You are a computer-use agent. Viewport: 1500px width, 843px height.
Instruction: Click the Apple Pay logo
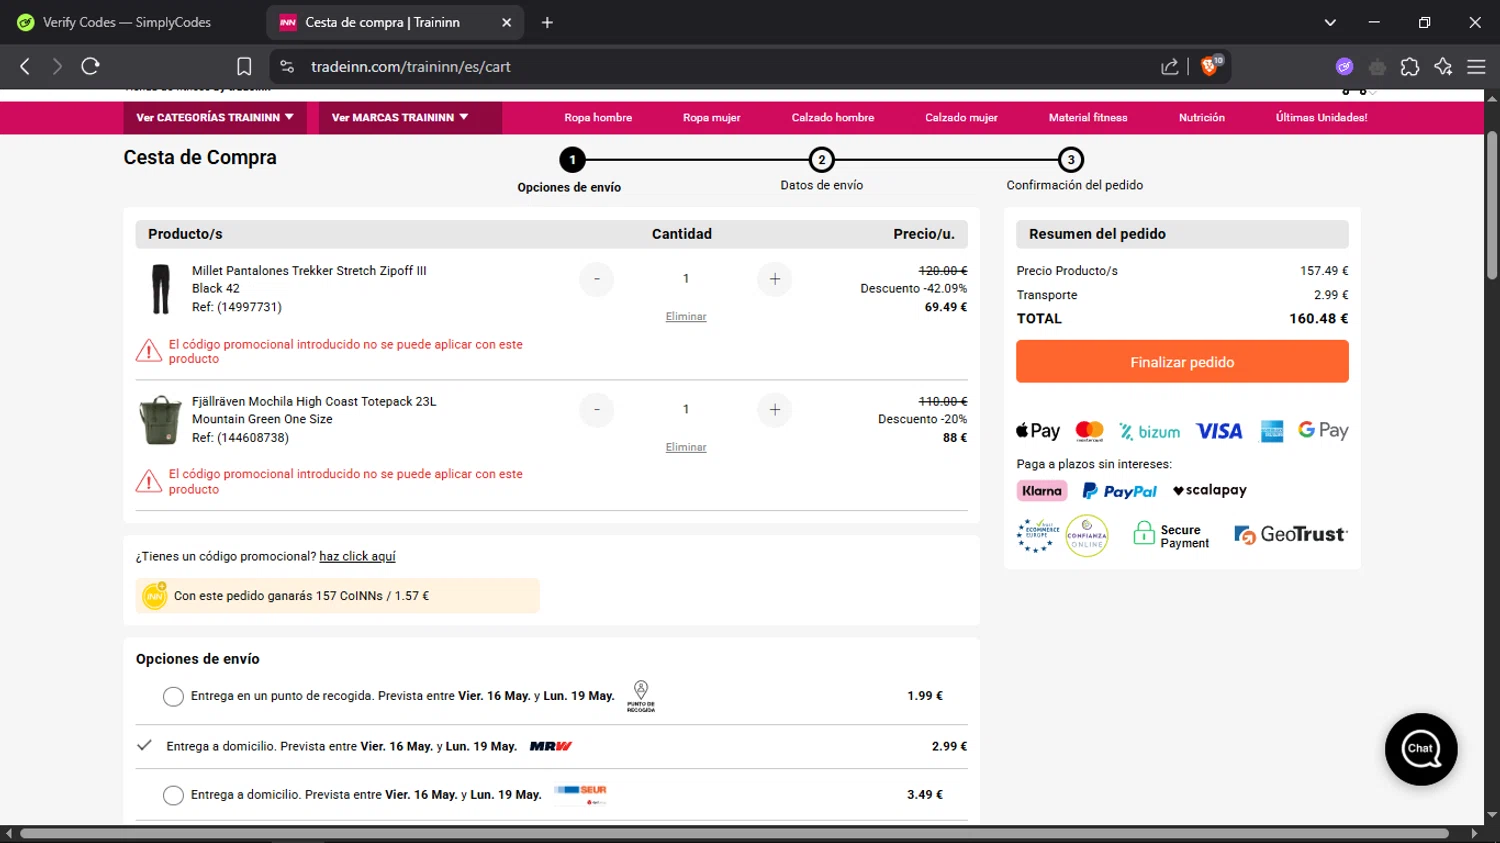[1038, 431]
